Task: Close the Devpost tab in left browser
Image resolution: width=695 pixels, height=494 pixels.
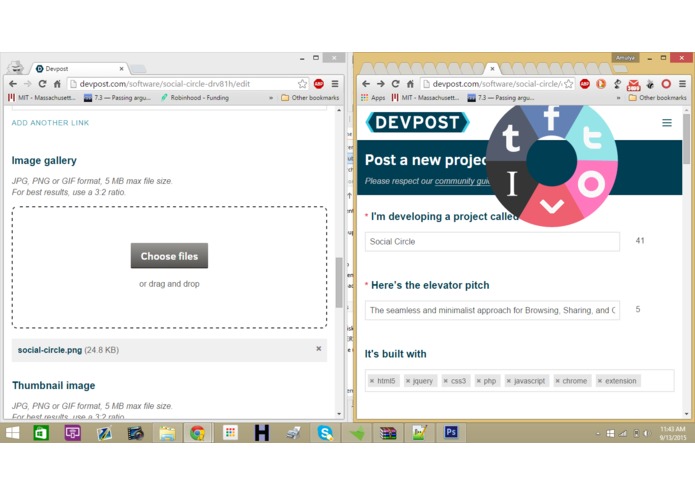Action: [121, 69]
